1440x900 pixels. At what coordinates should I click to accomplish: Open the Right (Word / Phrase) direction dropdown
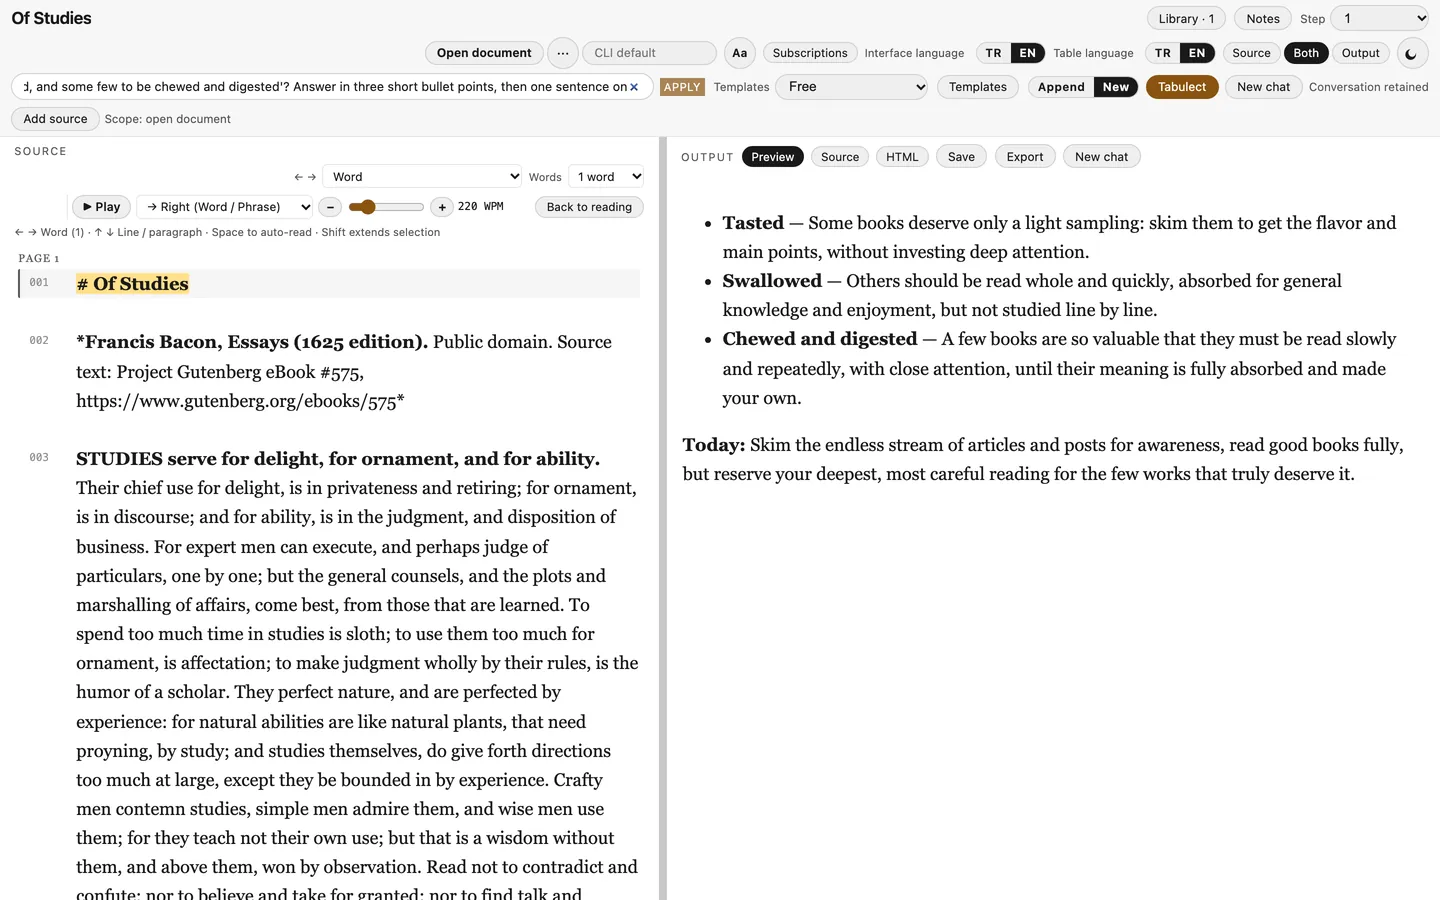225,207
